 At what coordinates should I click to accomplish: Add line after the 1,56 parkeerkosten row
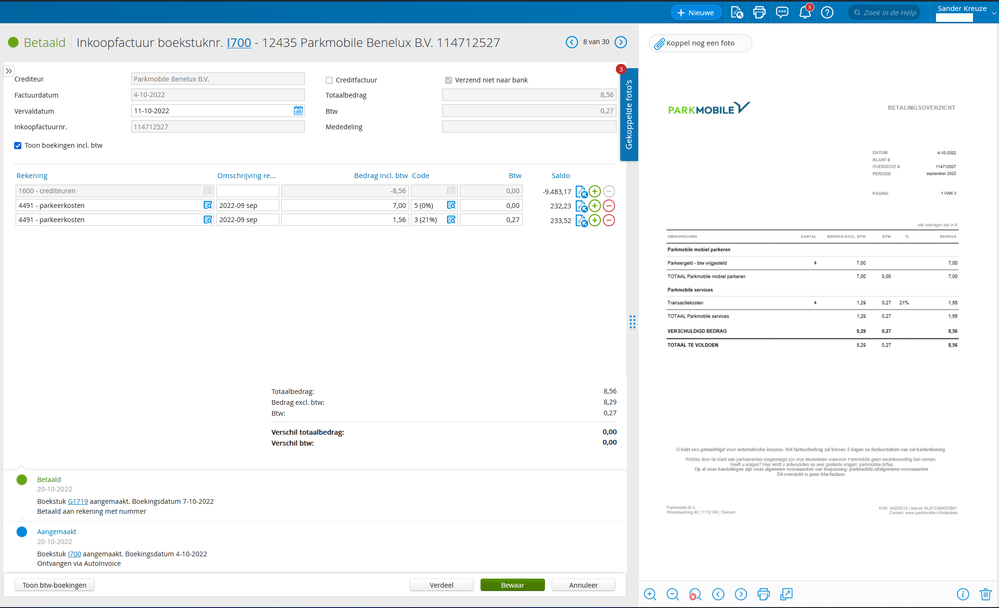[x=594, y=221]
